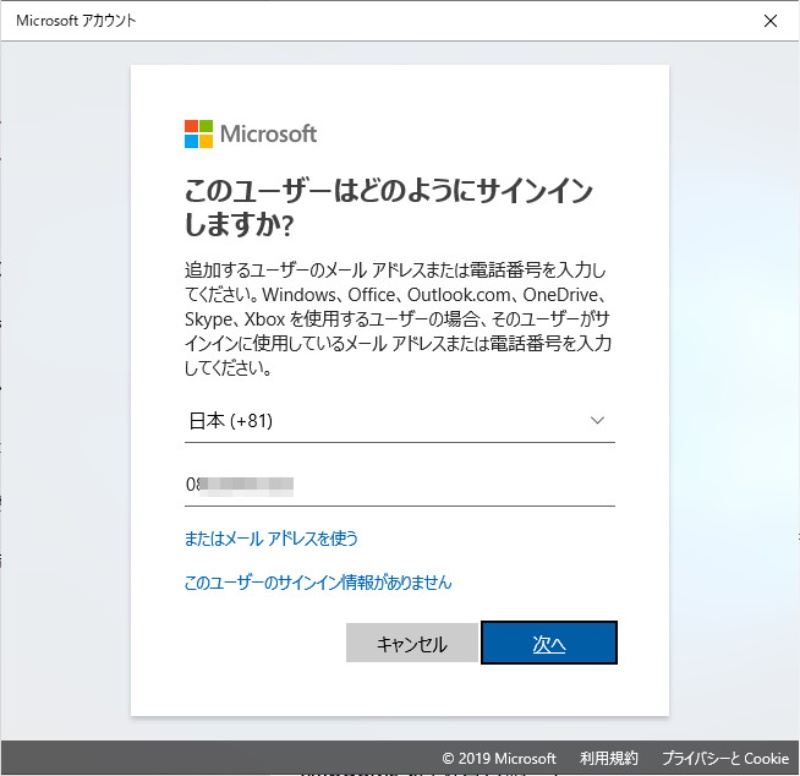The height and width of the screenshot is (776, 800).
Task: Click the このユーザーはどのようにサインインしますか? heading
Action: coord(388,208)
